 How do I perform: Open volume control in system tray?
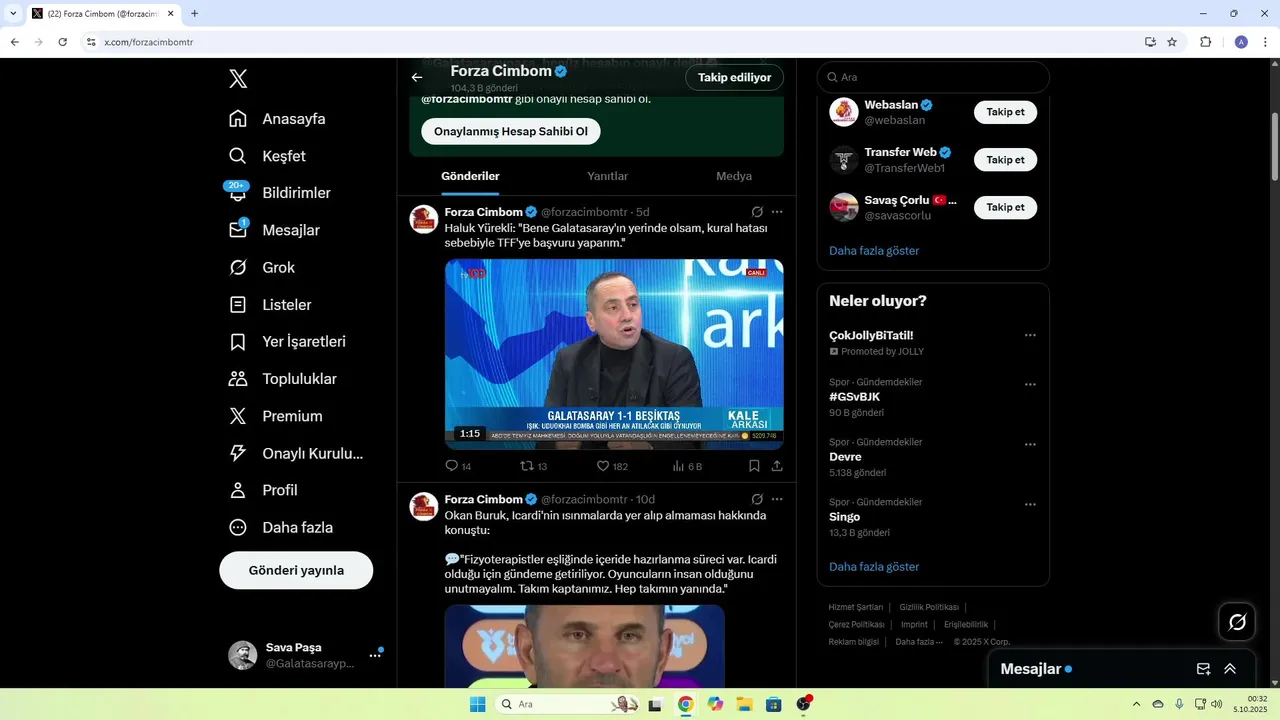pos(1216,704)
